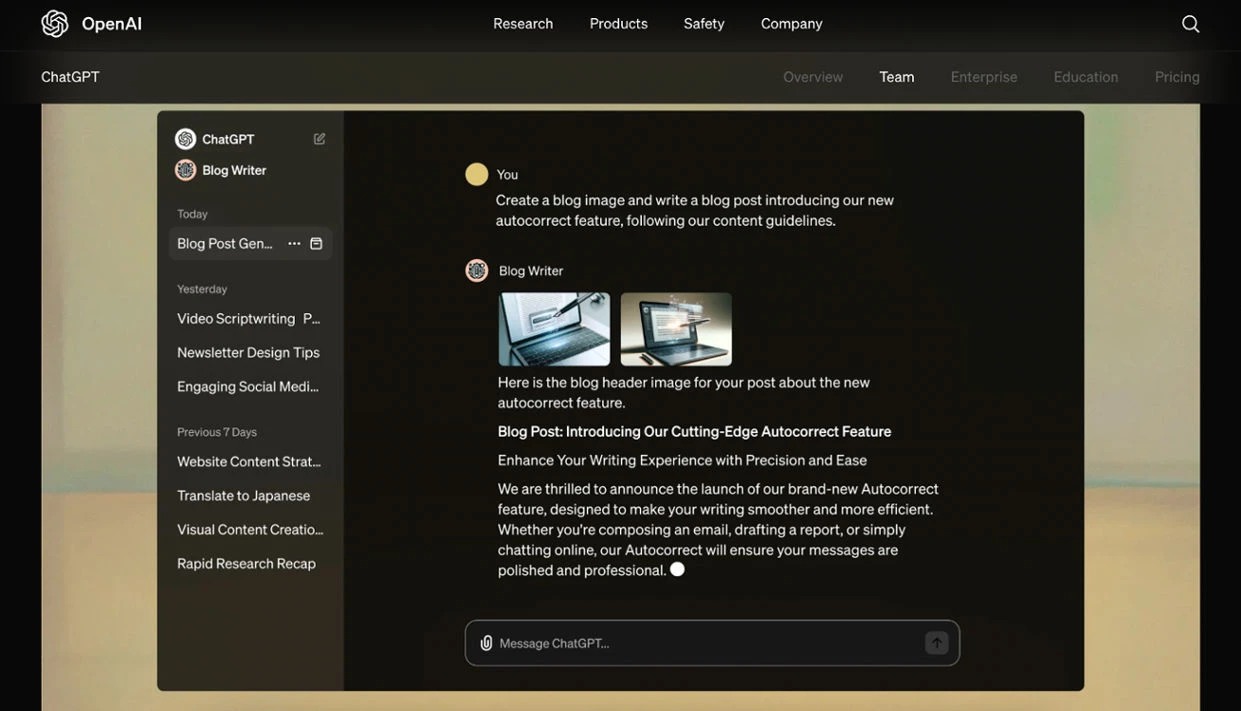Click the send arrow button
1241x711 pixels.
[x=936, y=643]
